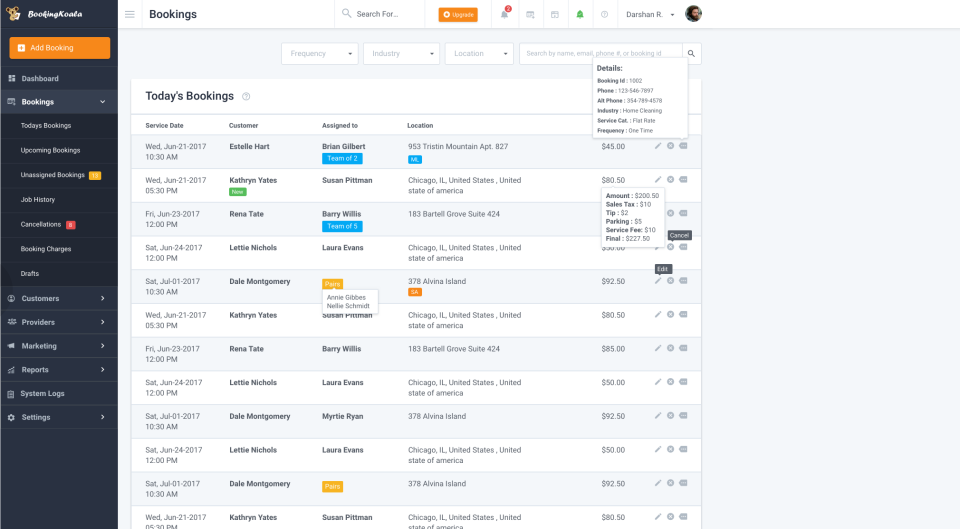The width and height of the screenshot is (960, 529).
Task: Expand the Customers sidebar section
Action: pos(58,298)
